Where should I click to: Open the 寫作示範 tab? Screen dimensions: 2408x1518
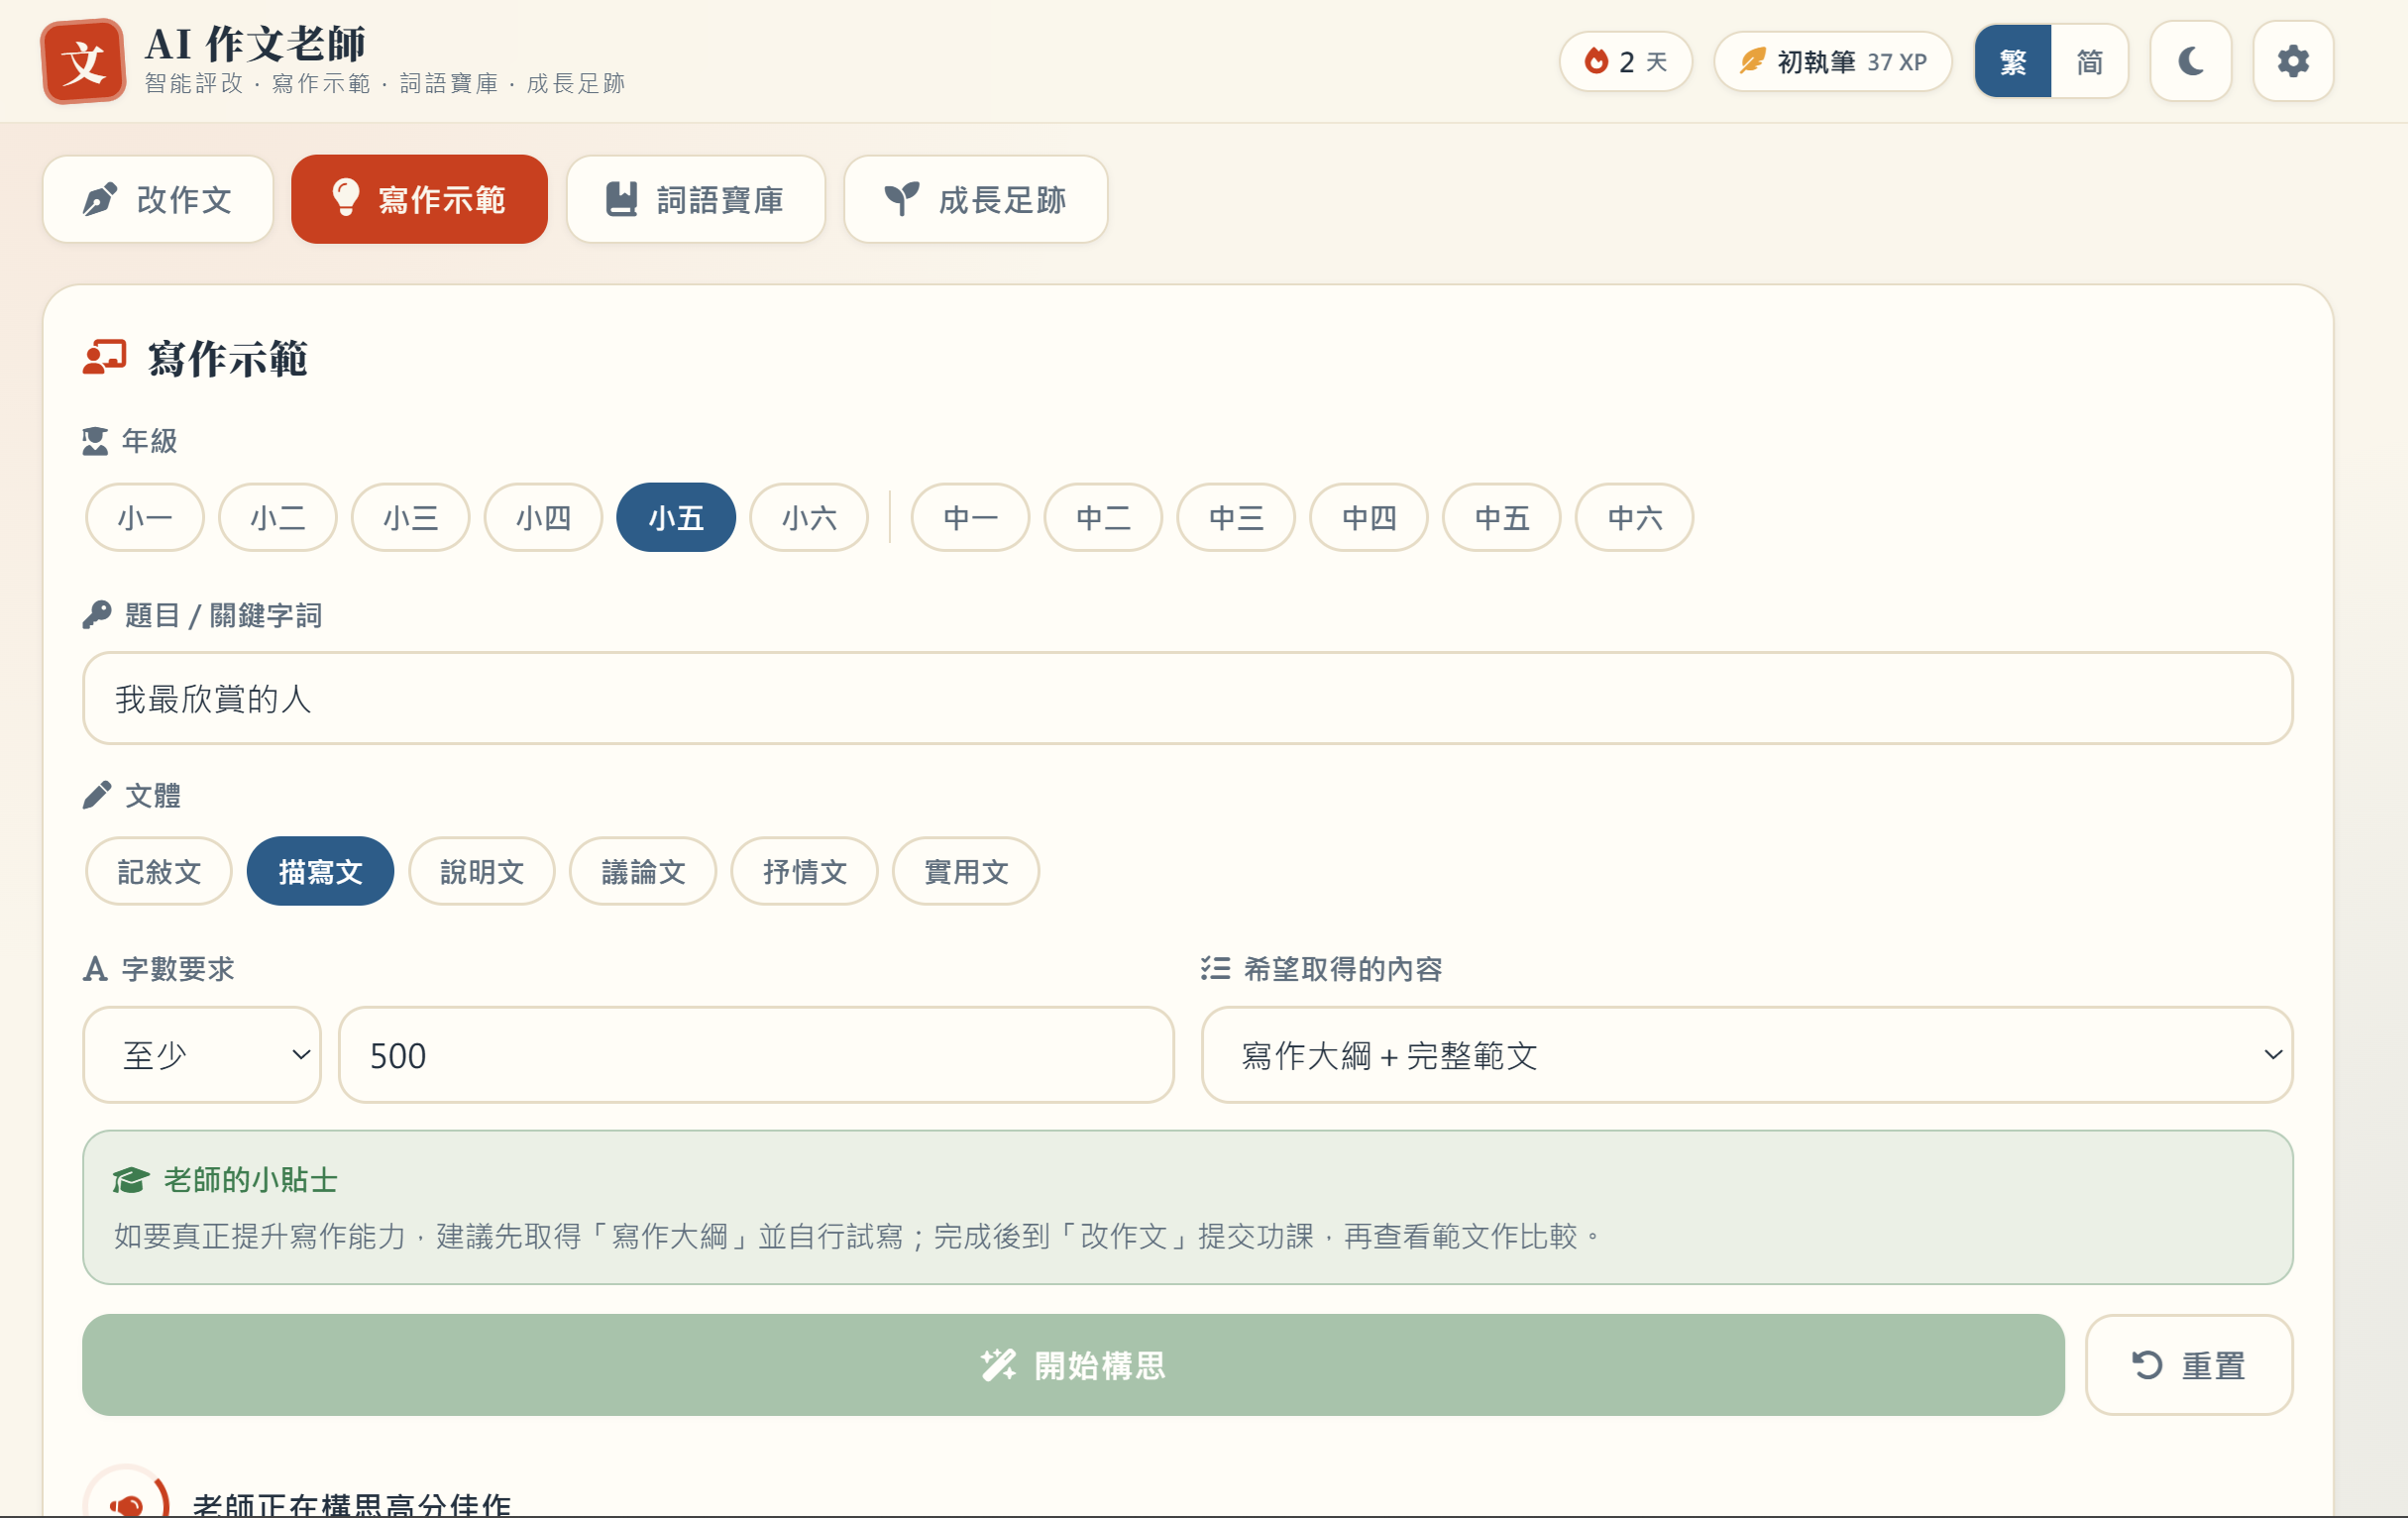tap(420, 199)
